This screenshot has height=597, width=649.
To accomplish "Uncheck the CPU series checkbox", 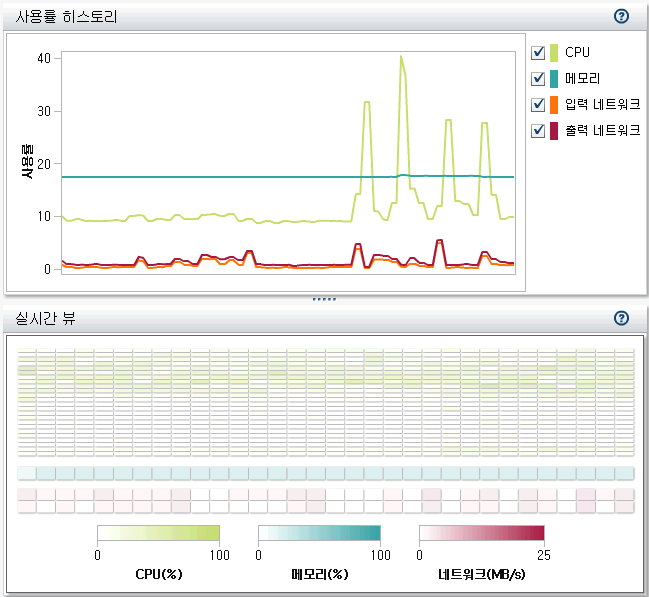I will coord(538,52).
